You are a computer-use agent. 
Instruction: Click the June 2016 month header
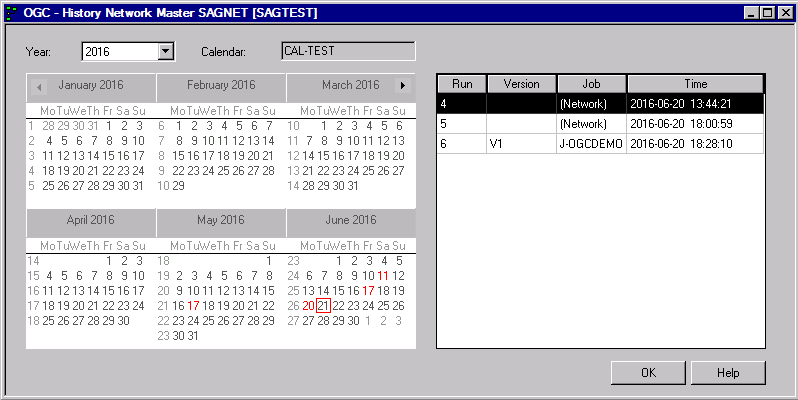[x=351, y=220]
